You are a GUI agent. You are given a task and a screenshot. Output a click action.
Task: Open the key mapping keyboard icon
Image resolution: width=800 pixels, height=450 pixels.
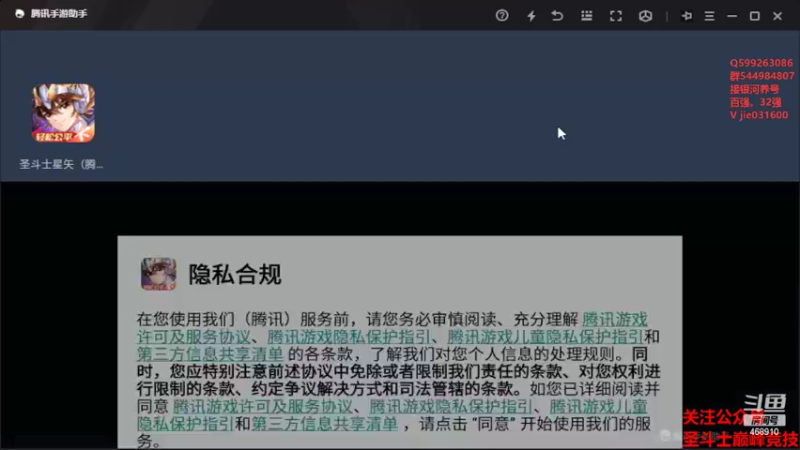point(587,16)
